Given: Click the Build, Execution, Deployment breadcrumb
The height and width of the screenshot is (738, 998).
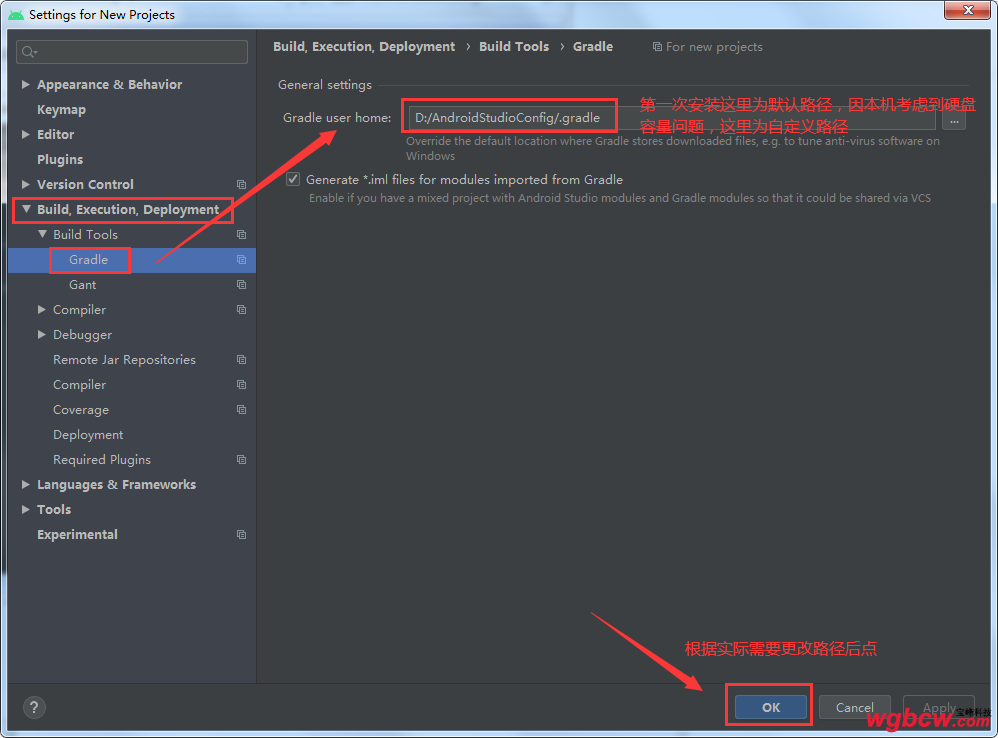Looking at the screenshot, I should pos(364,46).
